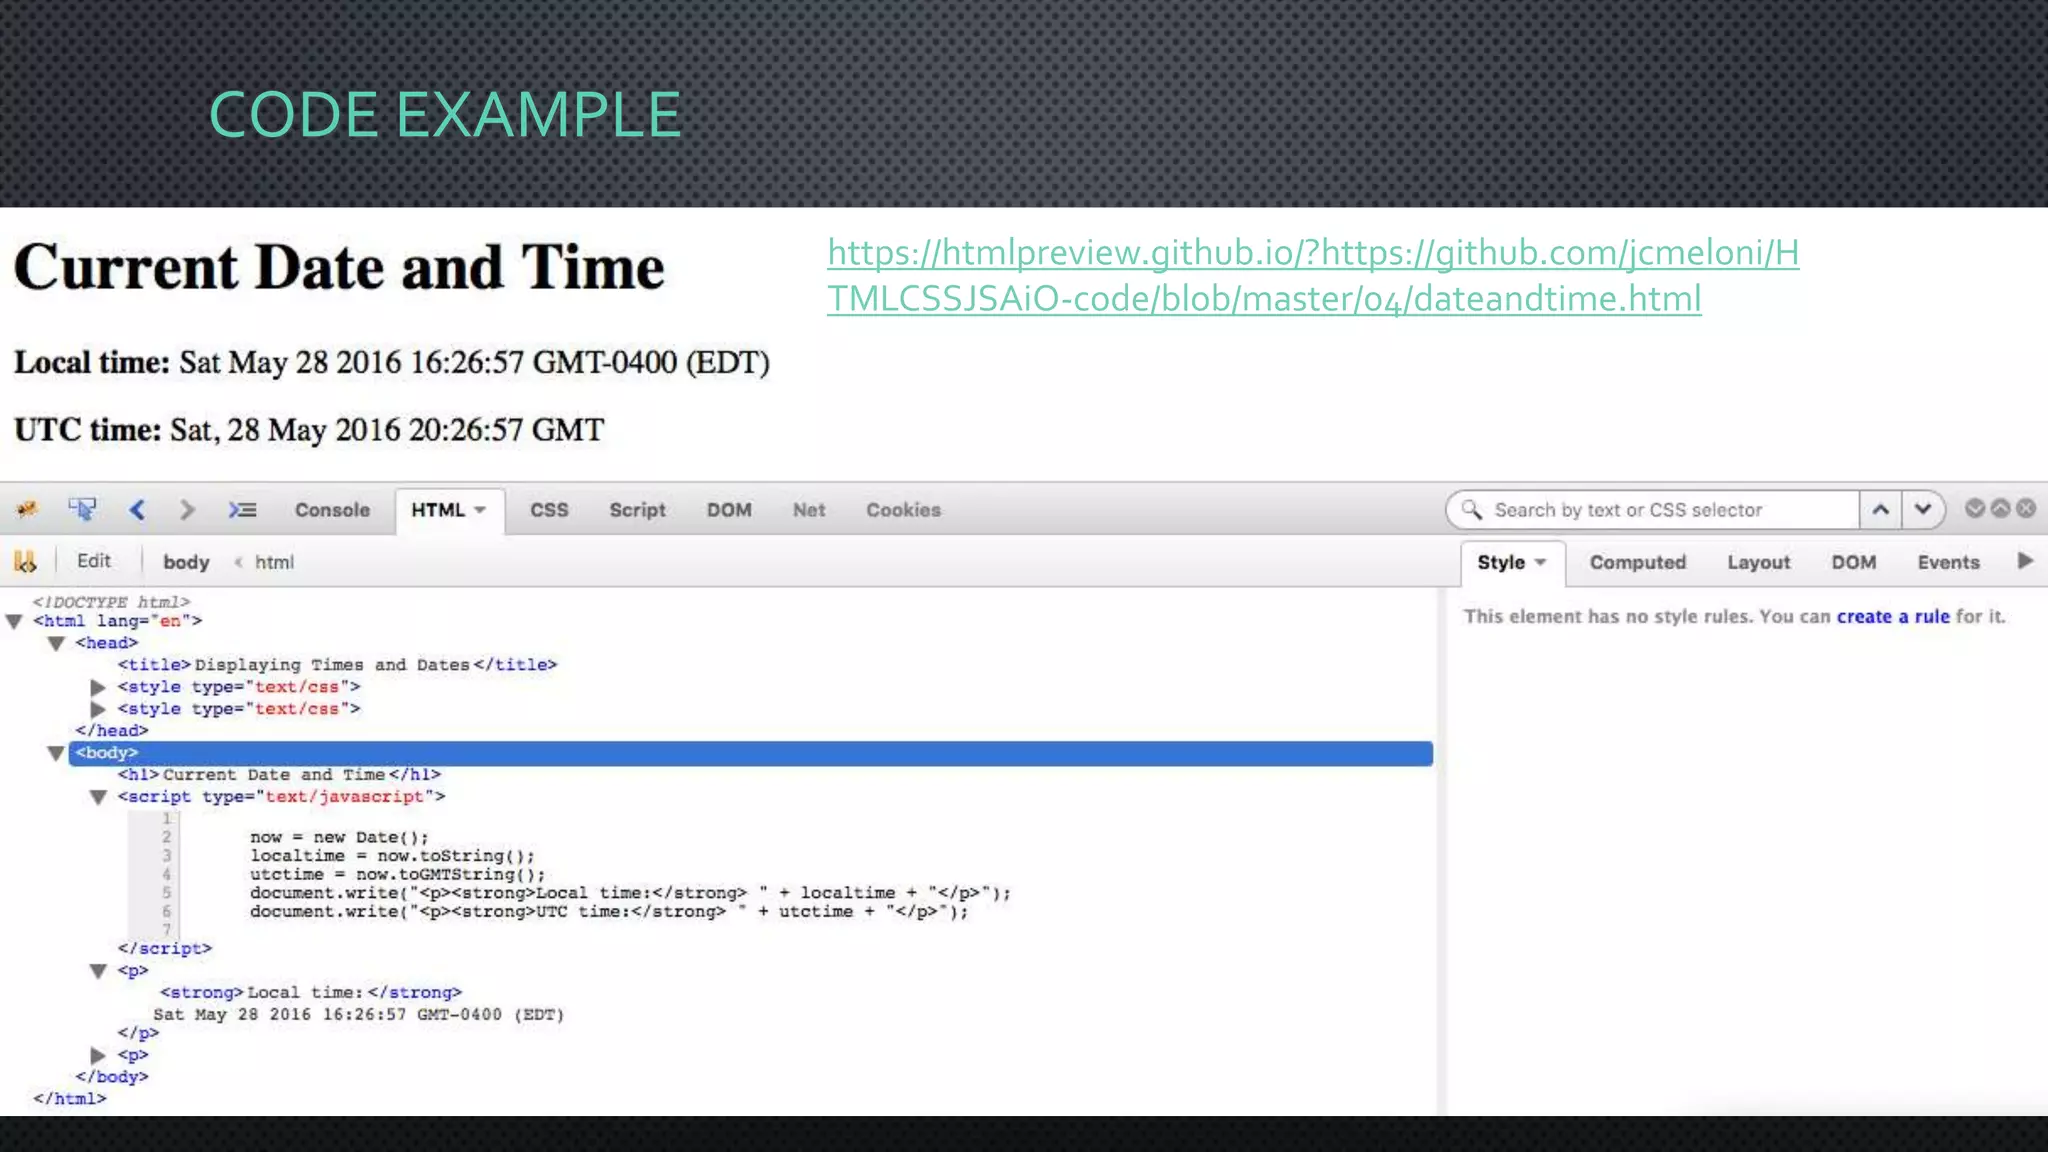Collapse the head node
This screenshot has width=2048, height=1152.
point(56,643)
